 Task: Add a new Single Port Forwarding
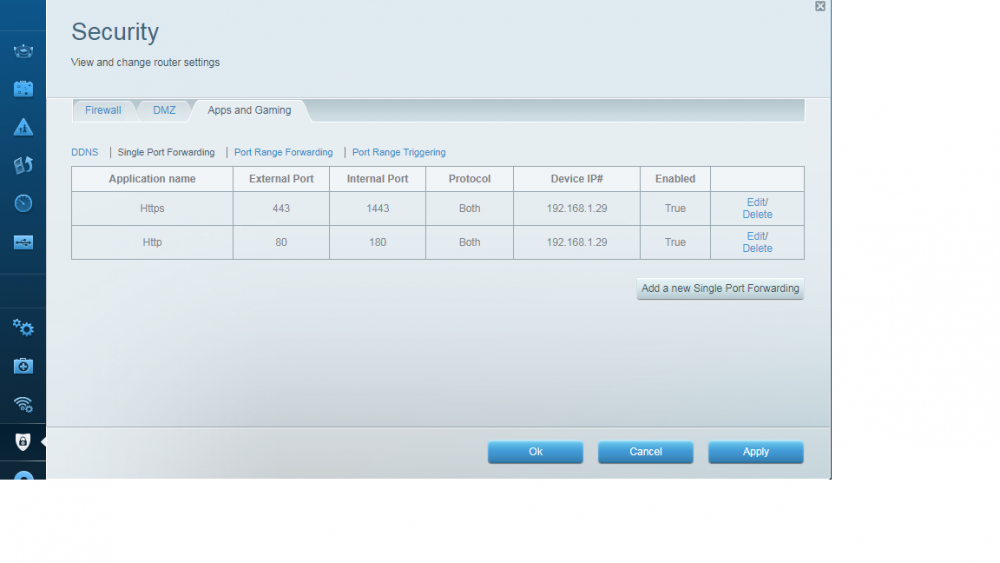(x=720, y=288)
